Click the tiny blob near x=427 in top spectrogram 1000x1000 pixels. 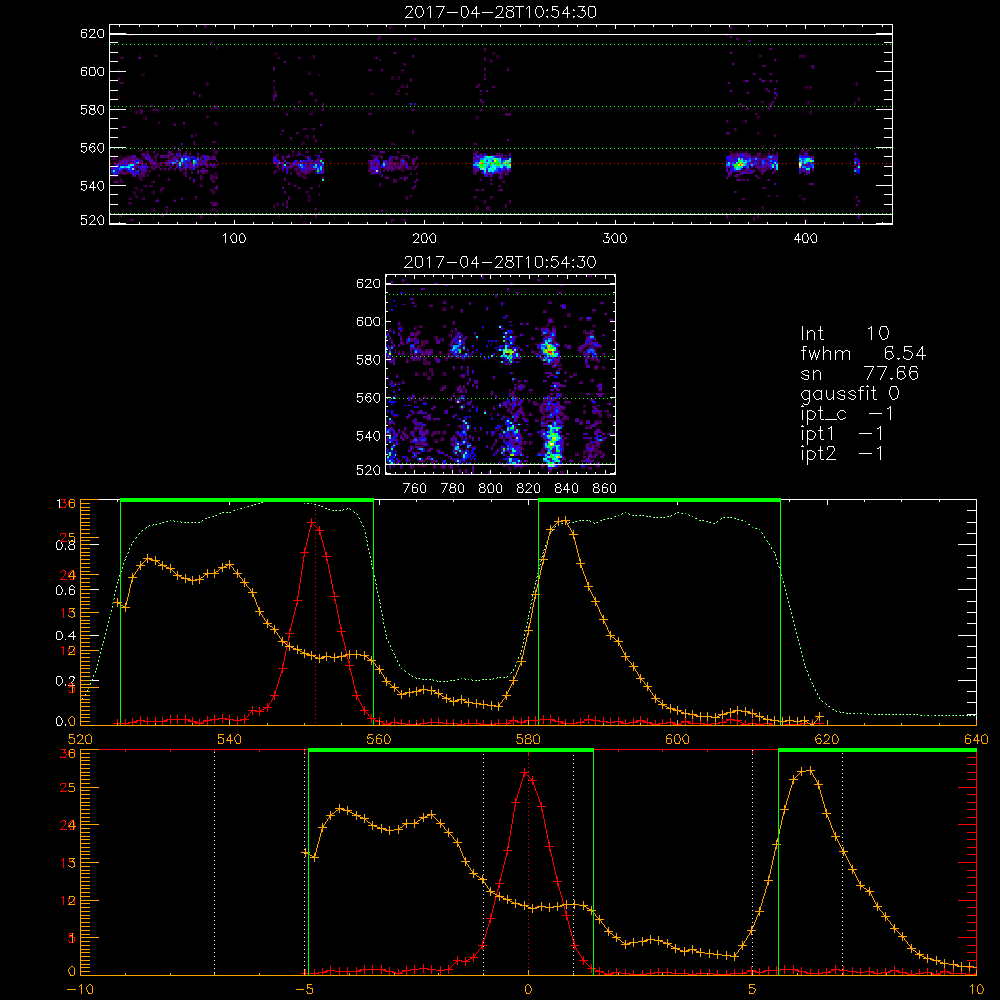click(x=857, y=165)
